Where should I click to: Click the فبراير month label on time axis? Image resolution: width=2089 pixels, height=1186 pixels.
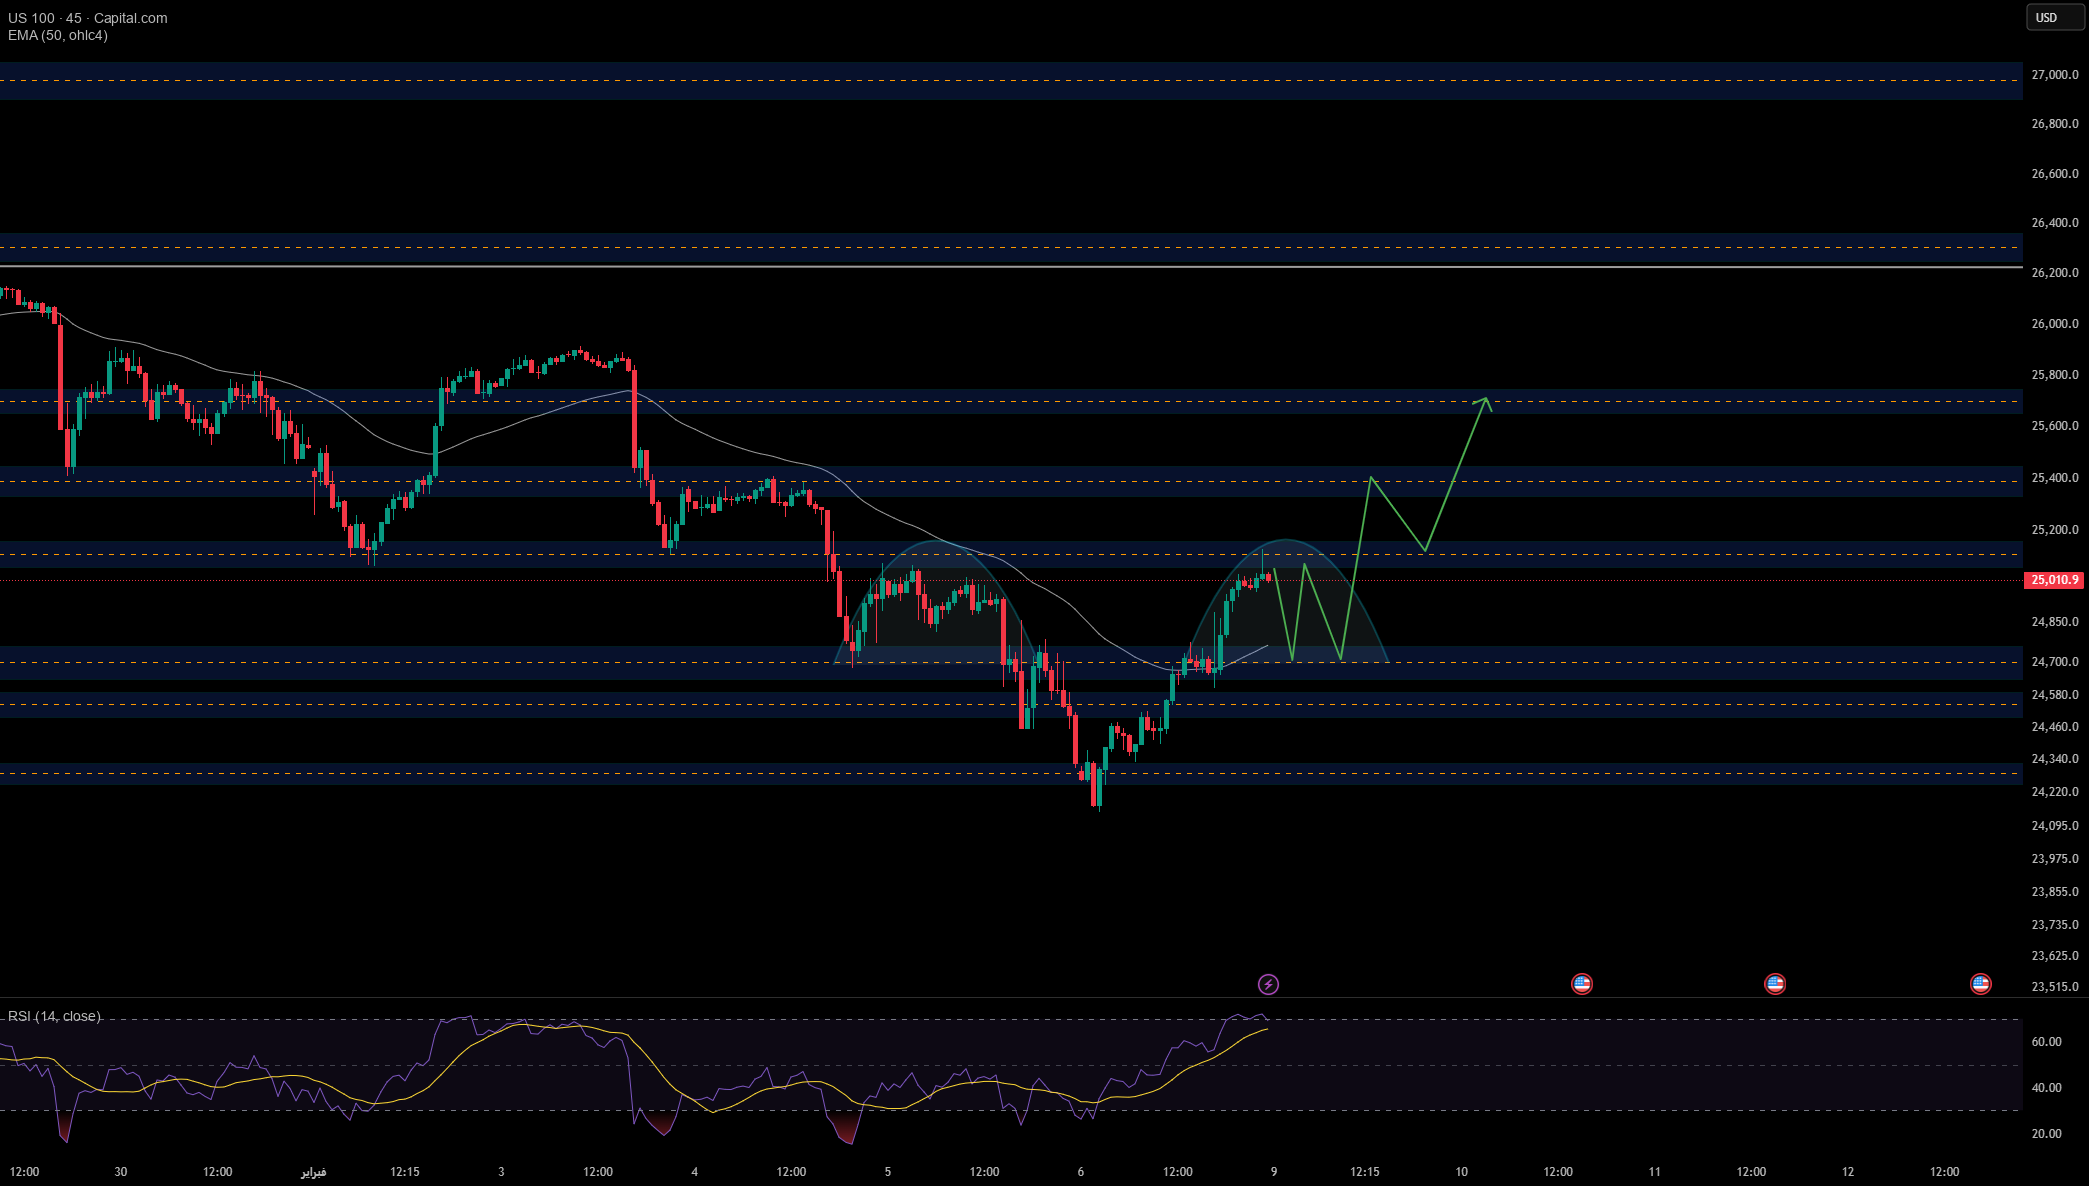point(313,1172)
